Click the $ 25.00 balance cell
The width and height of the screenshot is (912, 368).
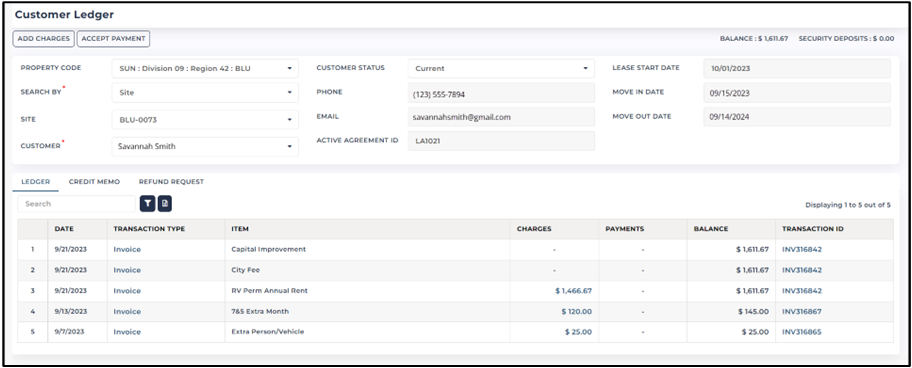[x=731, y=332]
